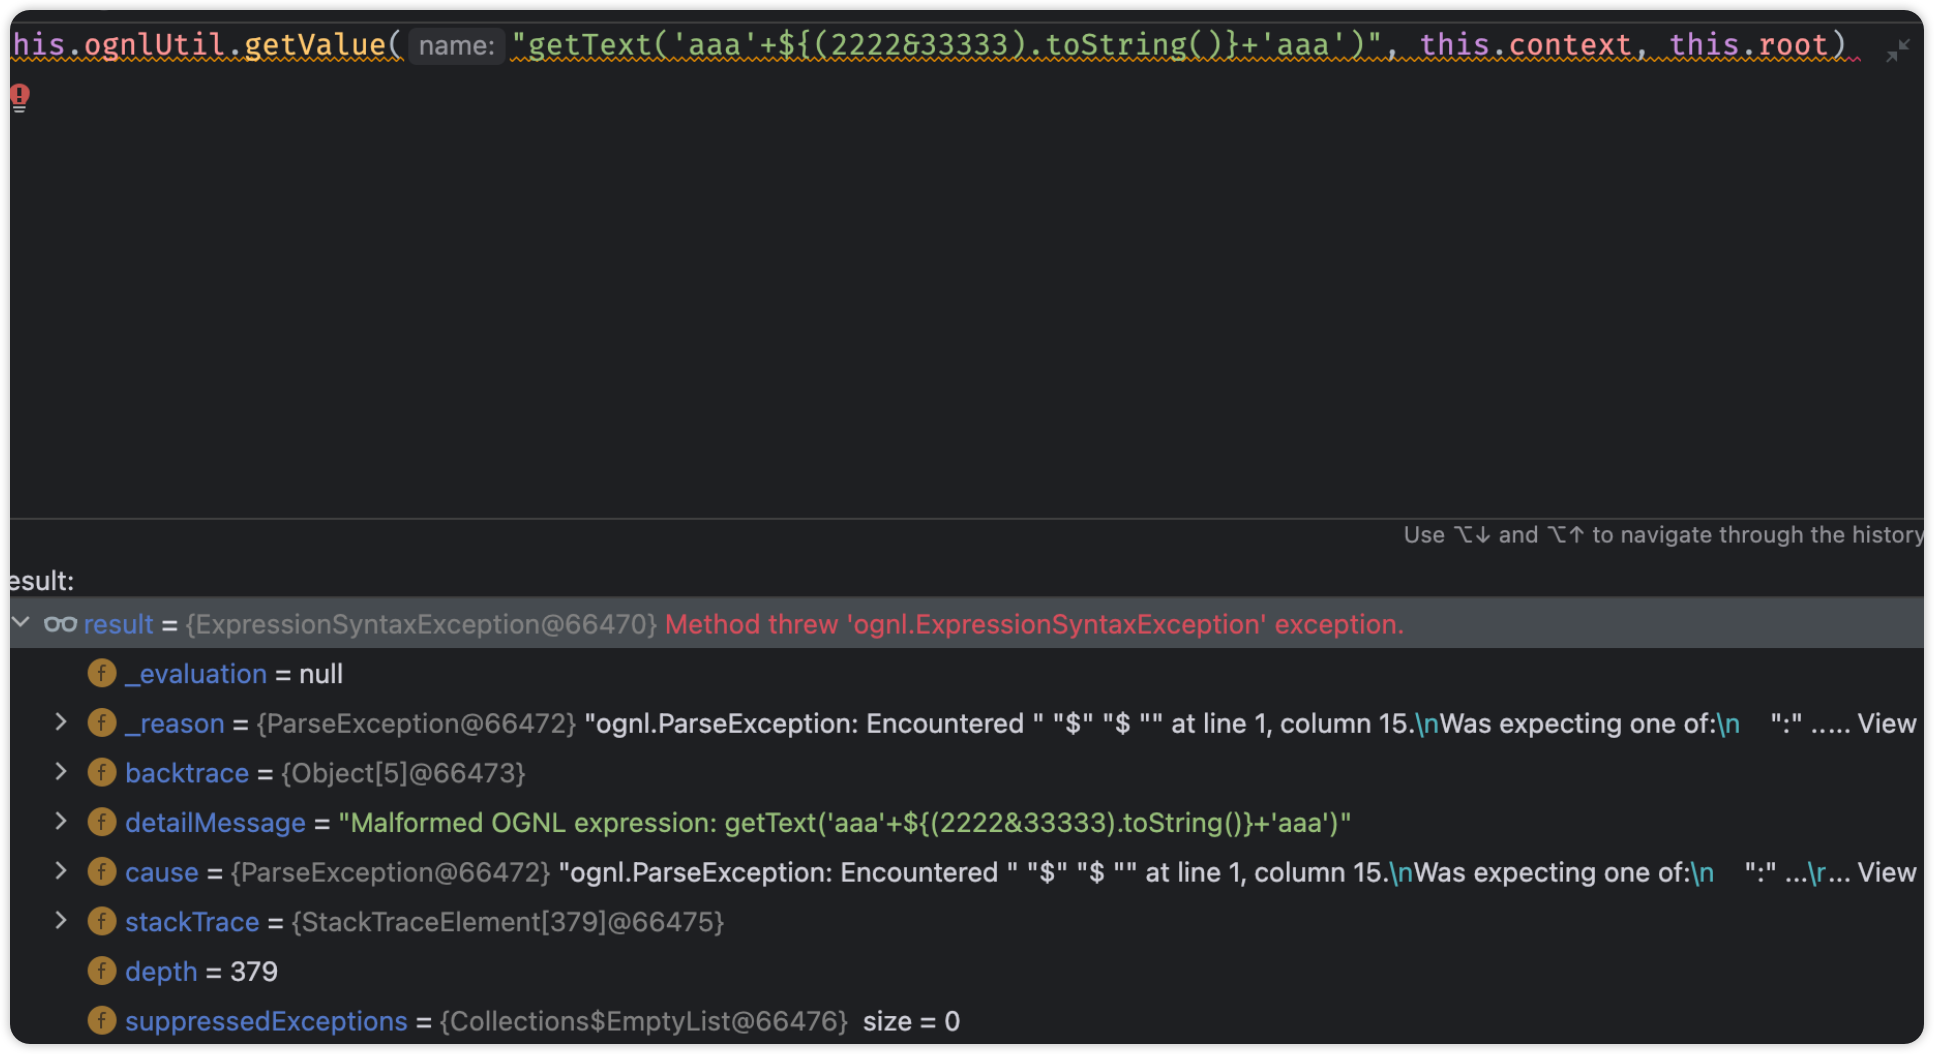Click the 'name:' parameter hint
This screenshot has width=1934, height=1054.
456,45
